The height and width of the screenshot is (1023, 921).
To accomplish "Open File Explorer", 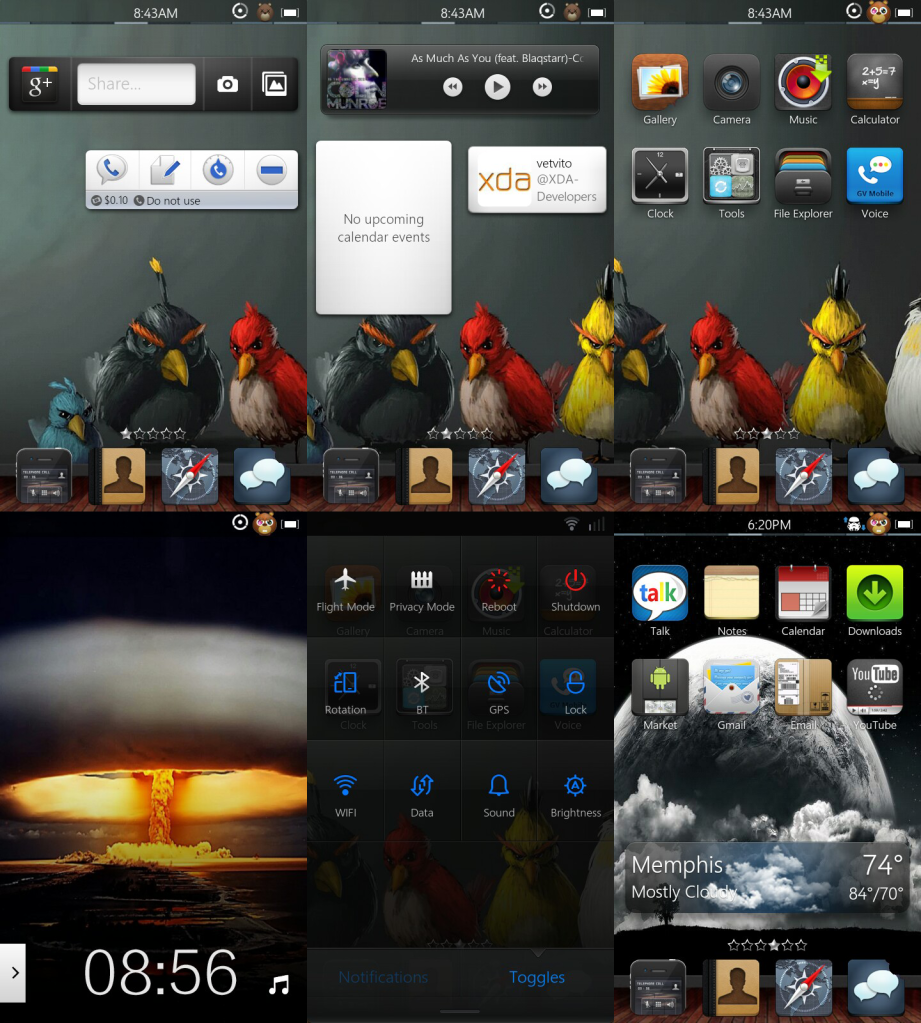I will (803, 181).
